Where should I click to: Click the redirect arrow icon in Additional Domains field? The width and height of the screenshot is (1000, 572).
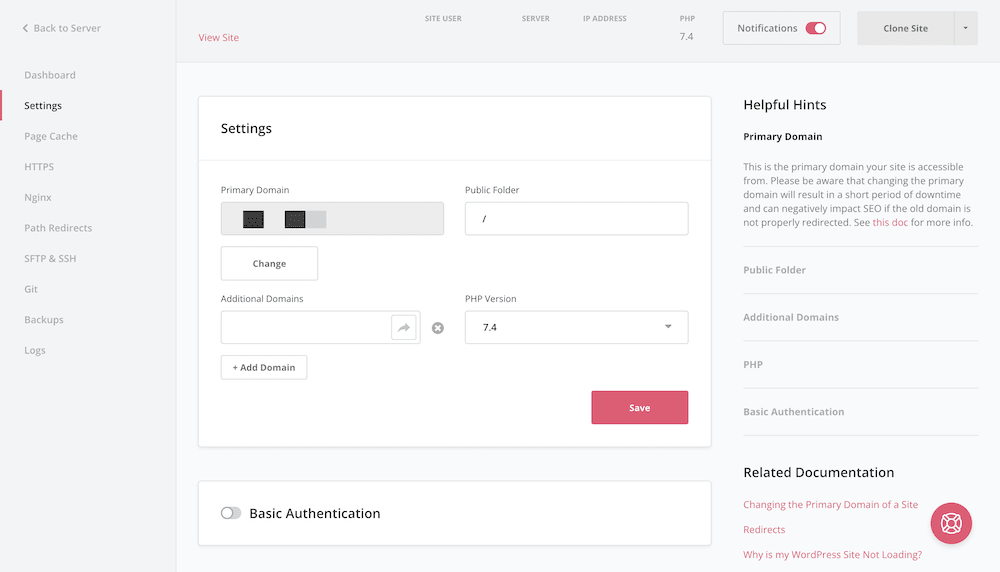click(x=404, y=328)
